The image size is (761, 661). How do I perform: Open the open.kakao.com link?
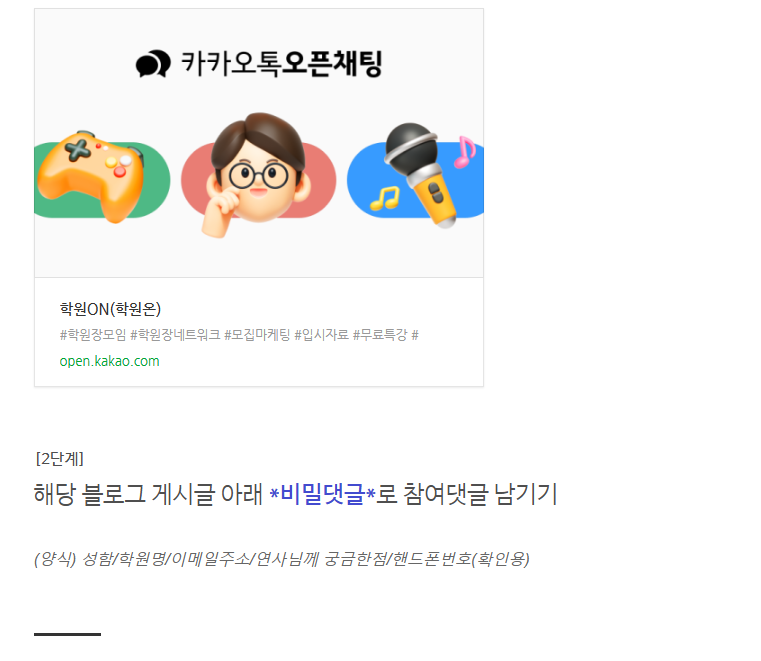pos(109,361)
